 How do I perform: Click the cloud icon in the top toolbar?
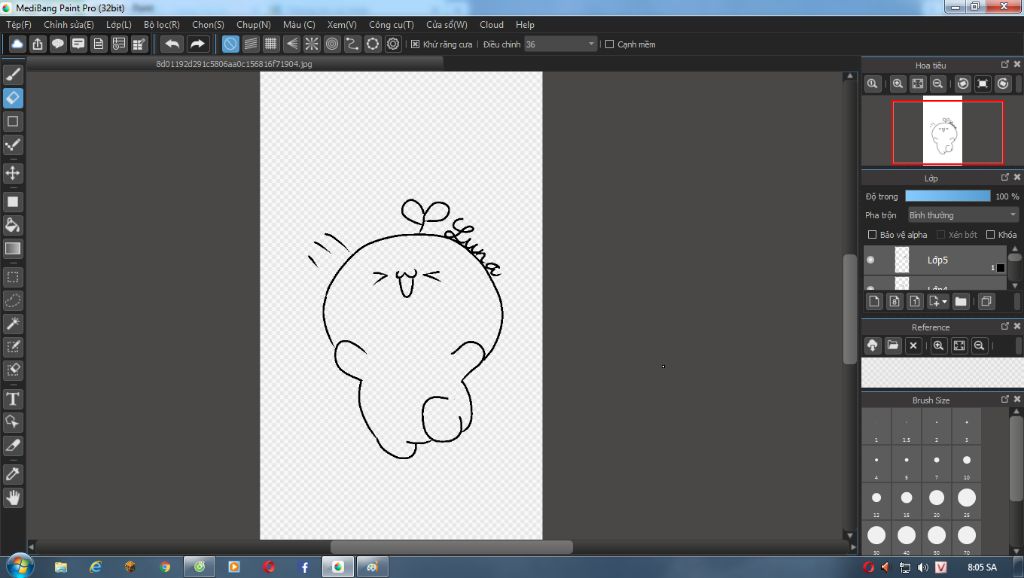(x=17, y=44)
